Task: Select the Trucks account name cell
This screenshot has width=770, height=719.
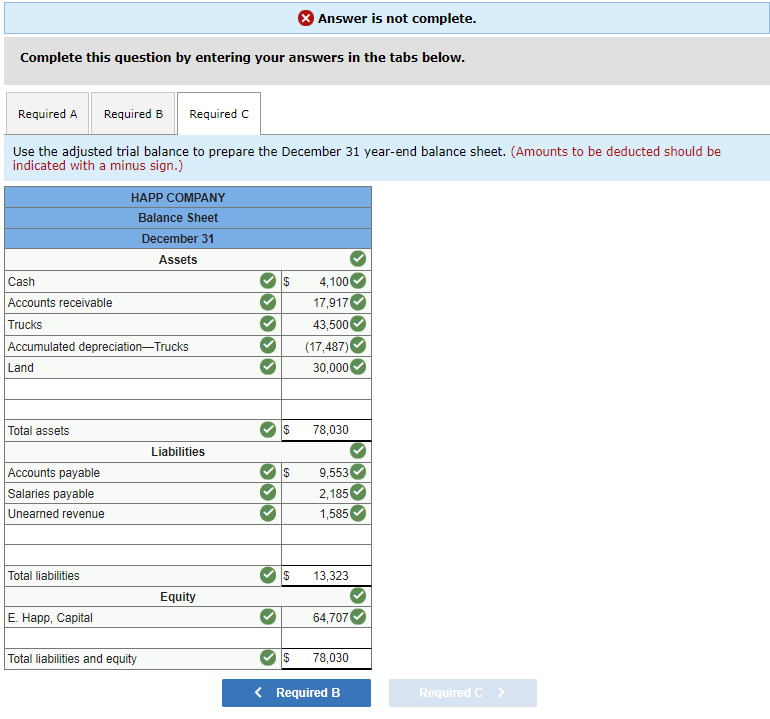Action: (x=143, y=325)
